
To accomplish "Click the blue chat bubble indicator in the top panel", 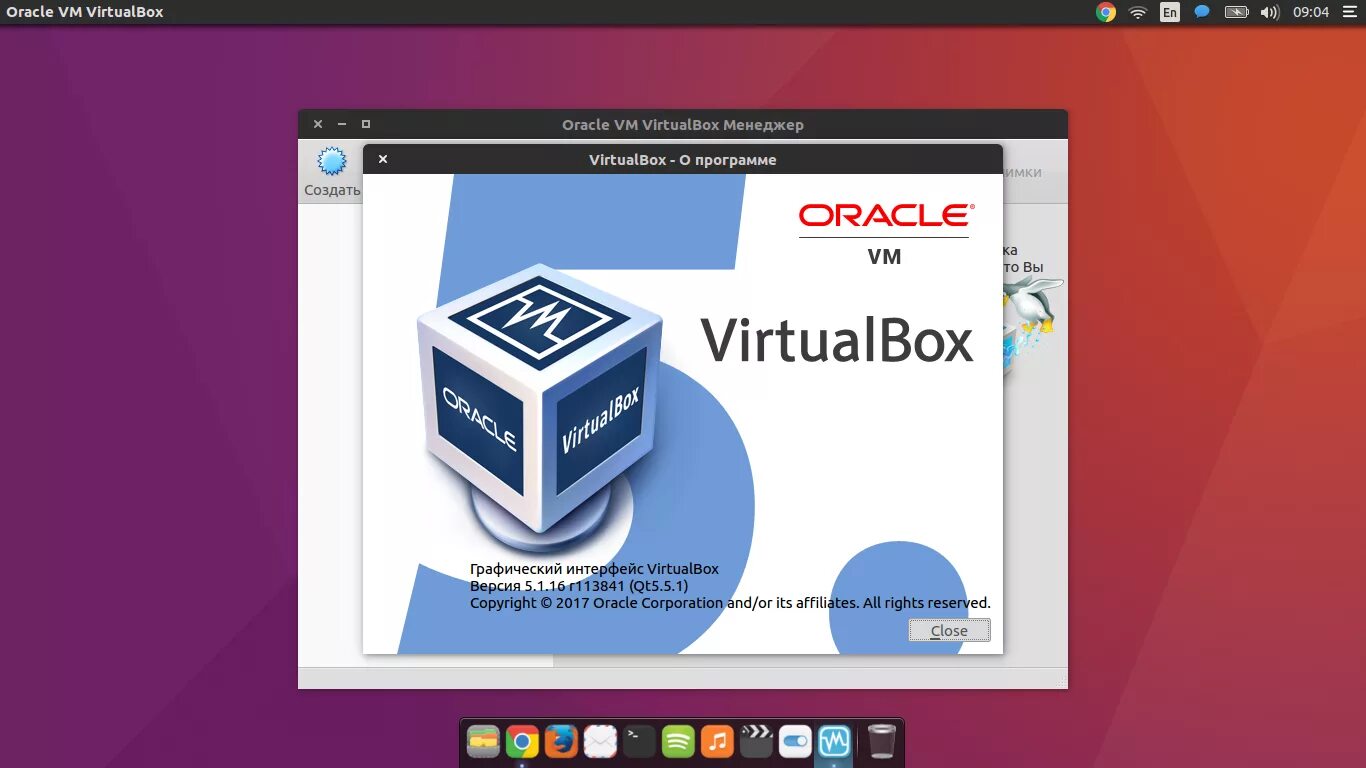I will [1202, 12].
